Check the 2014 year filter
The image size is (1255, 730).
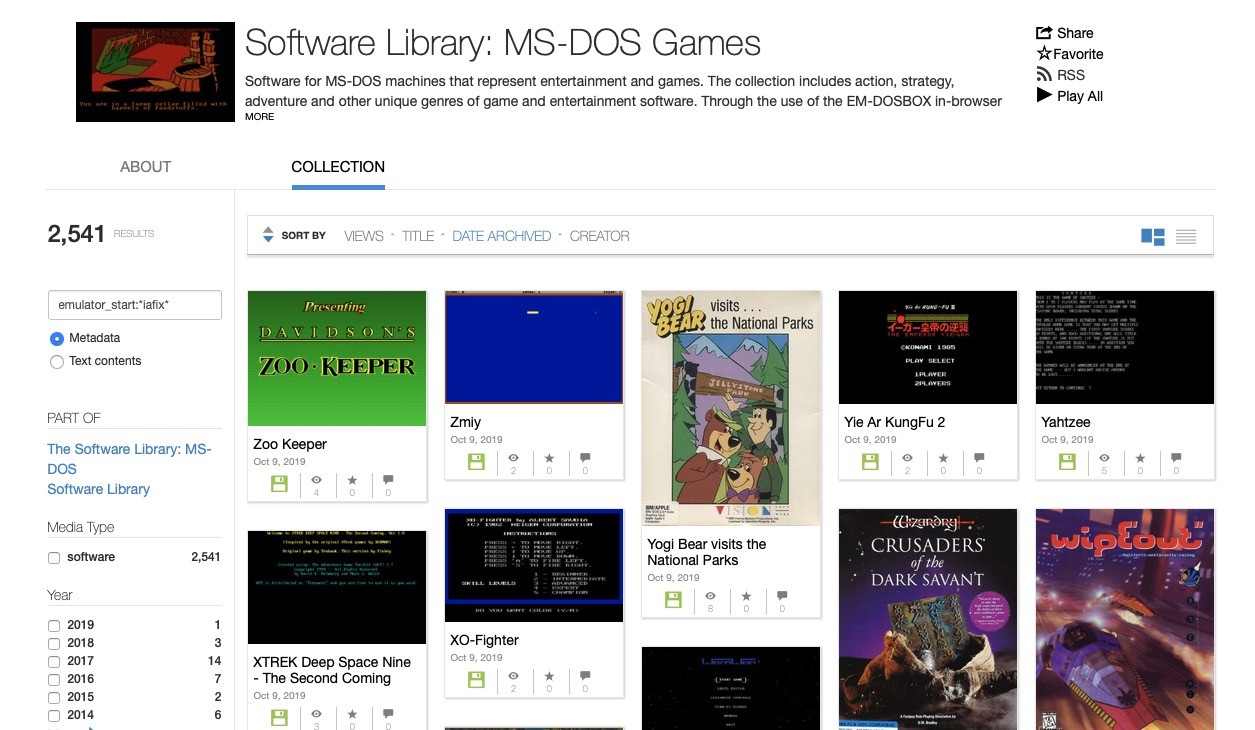[x=54, y=715]
